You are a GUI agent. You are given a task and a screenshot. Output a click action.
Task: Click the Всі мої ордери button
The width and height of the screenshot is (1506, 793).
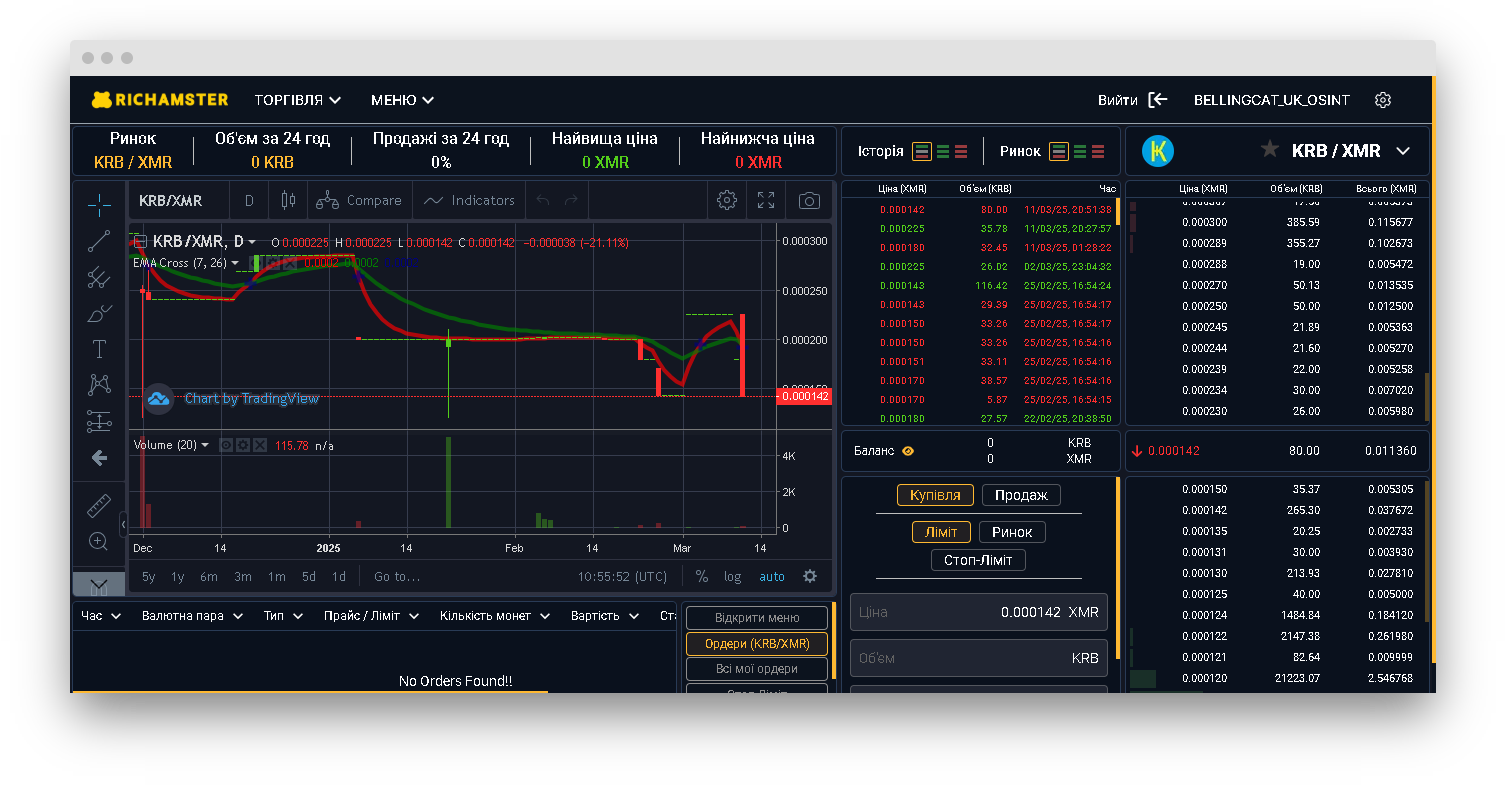(757, 669)
